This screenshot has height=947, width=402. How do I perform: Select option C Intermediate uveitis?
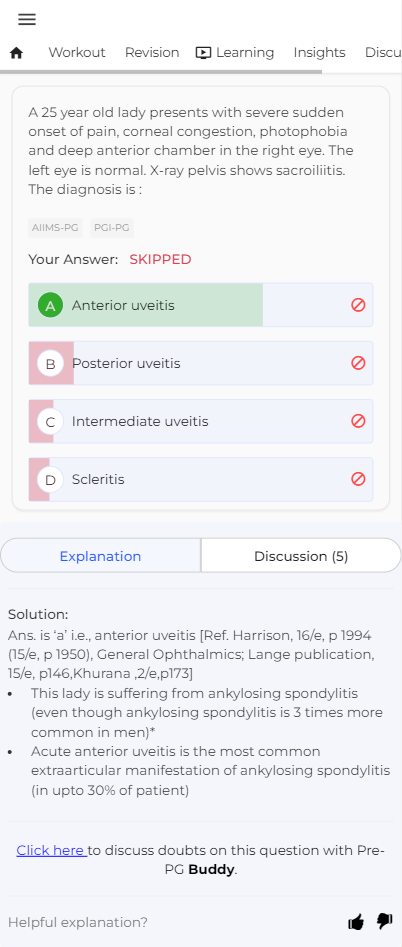(200, 421)
